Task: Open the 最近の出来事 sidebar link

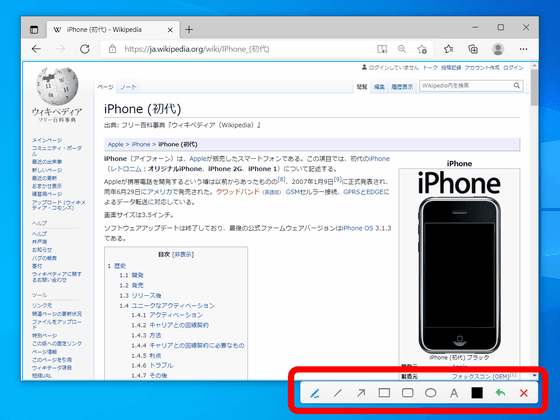Action: pyautogui.click(x=47, y=162)
